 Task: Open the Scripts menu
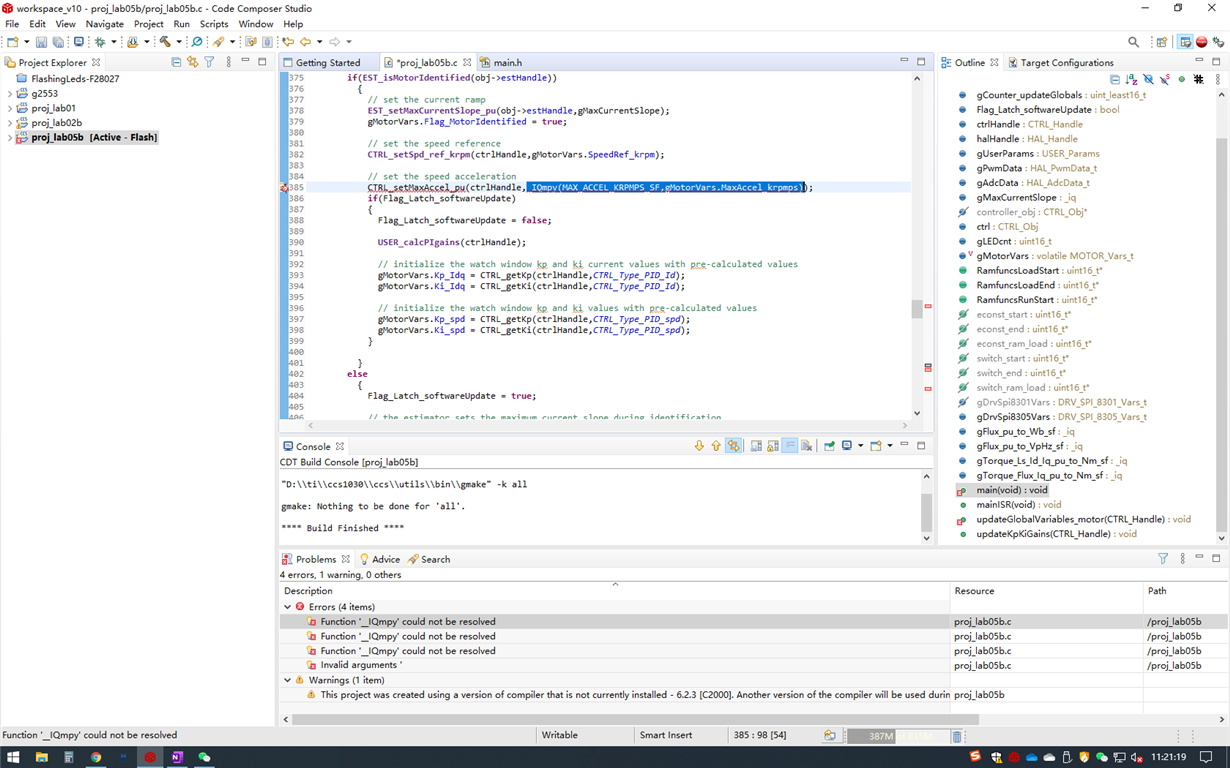(x=214, y=24)
